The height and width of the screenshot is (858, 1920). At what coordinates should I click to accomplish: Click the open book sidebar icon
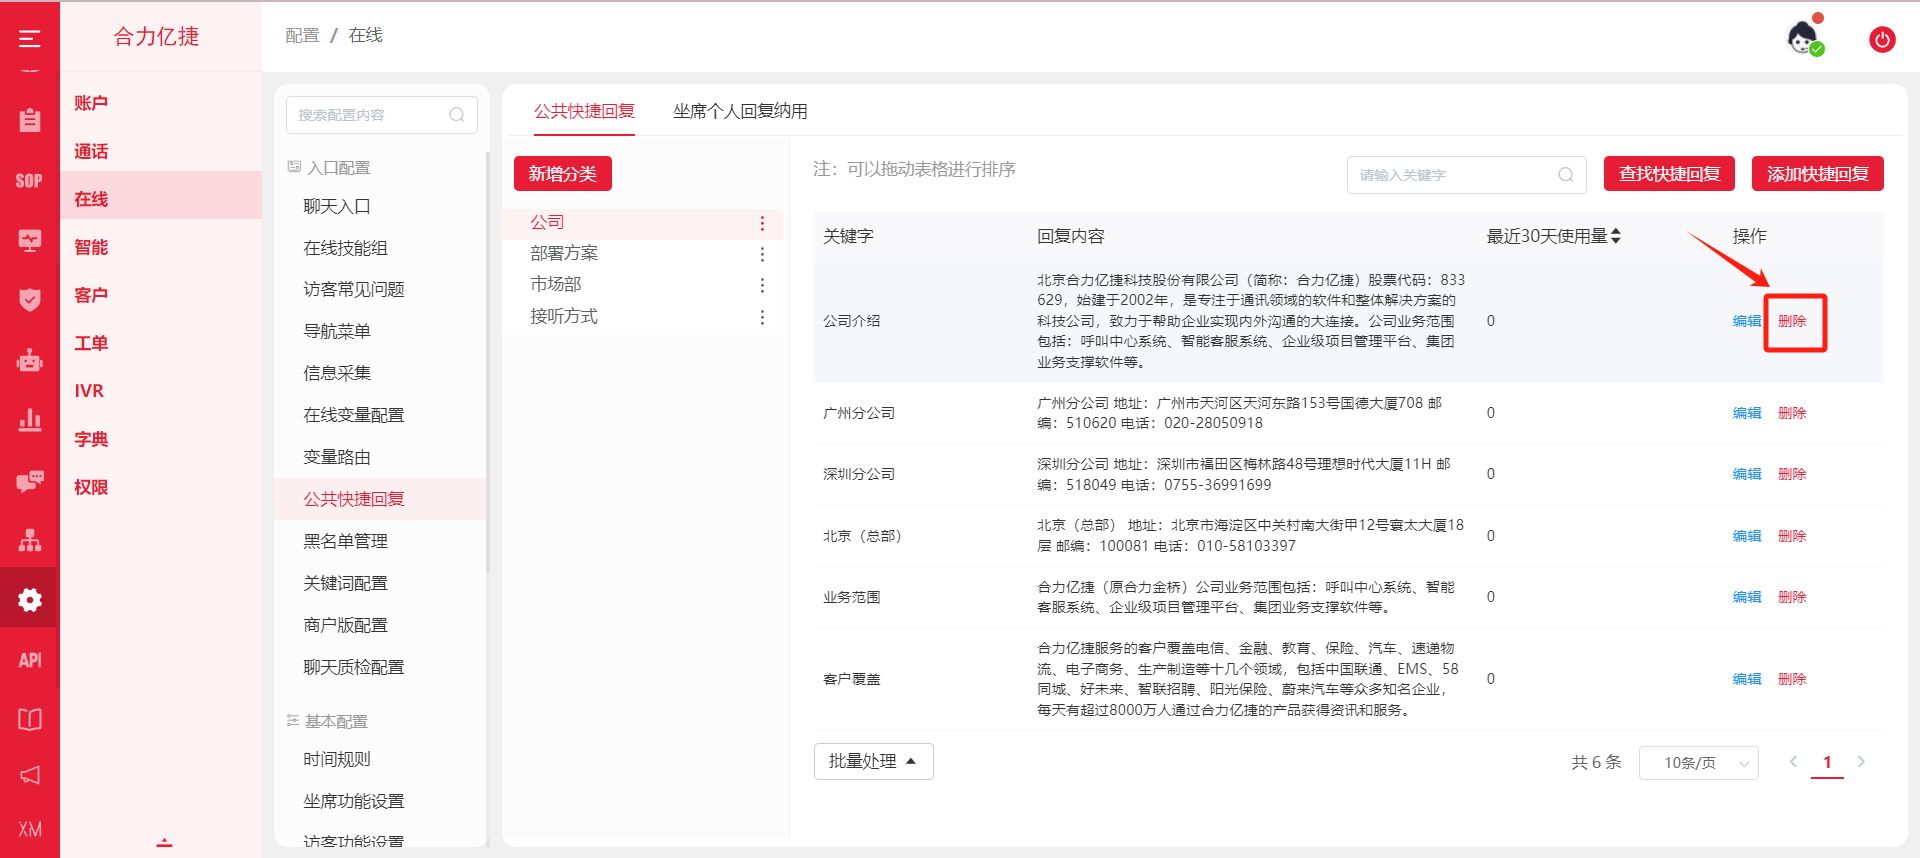pyautogui.click(x=30, y=719)
